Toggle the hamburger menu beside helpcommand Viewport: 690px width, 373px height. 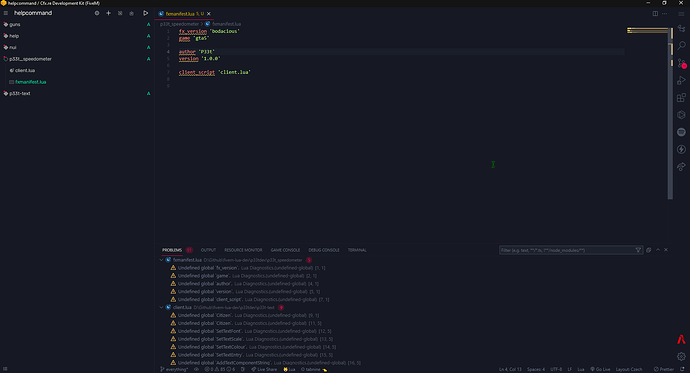point(6,13)
